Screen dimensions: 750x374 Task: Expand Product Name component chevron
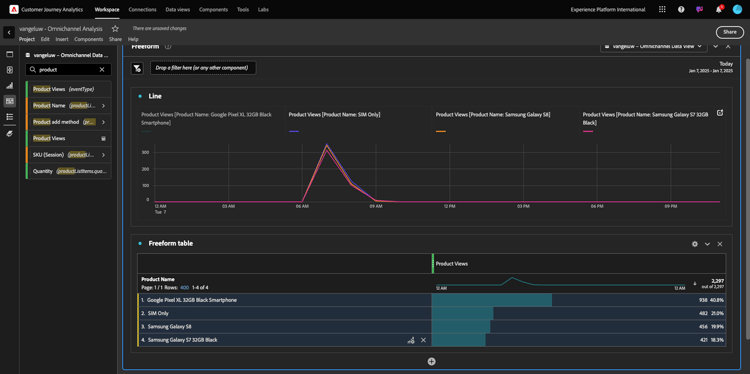(x=103, y=106)
